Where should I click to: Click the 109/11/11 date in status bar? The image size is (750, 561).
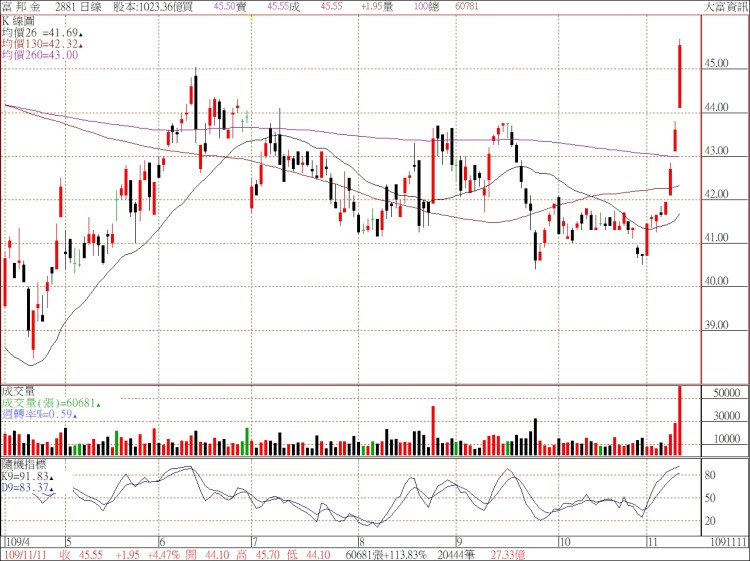(x=27, y=551)
